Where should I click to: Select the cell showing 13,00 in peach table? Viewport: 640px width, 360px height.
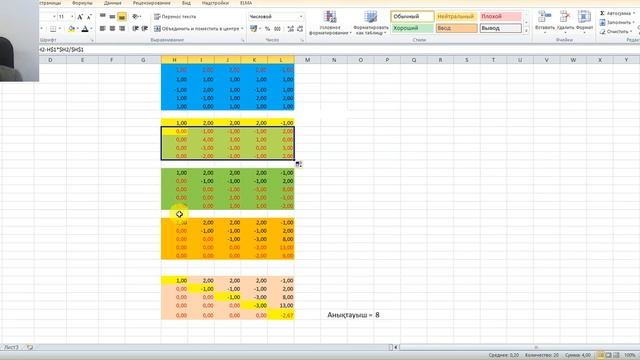[x=281, y=305]
